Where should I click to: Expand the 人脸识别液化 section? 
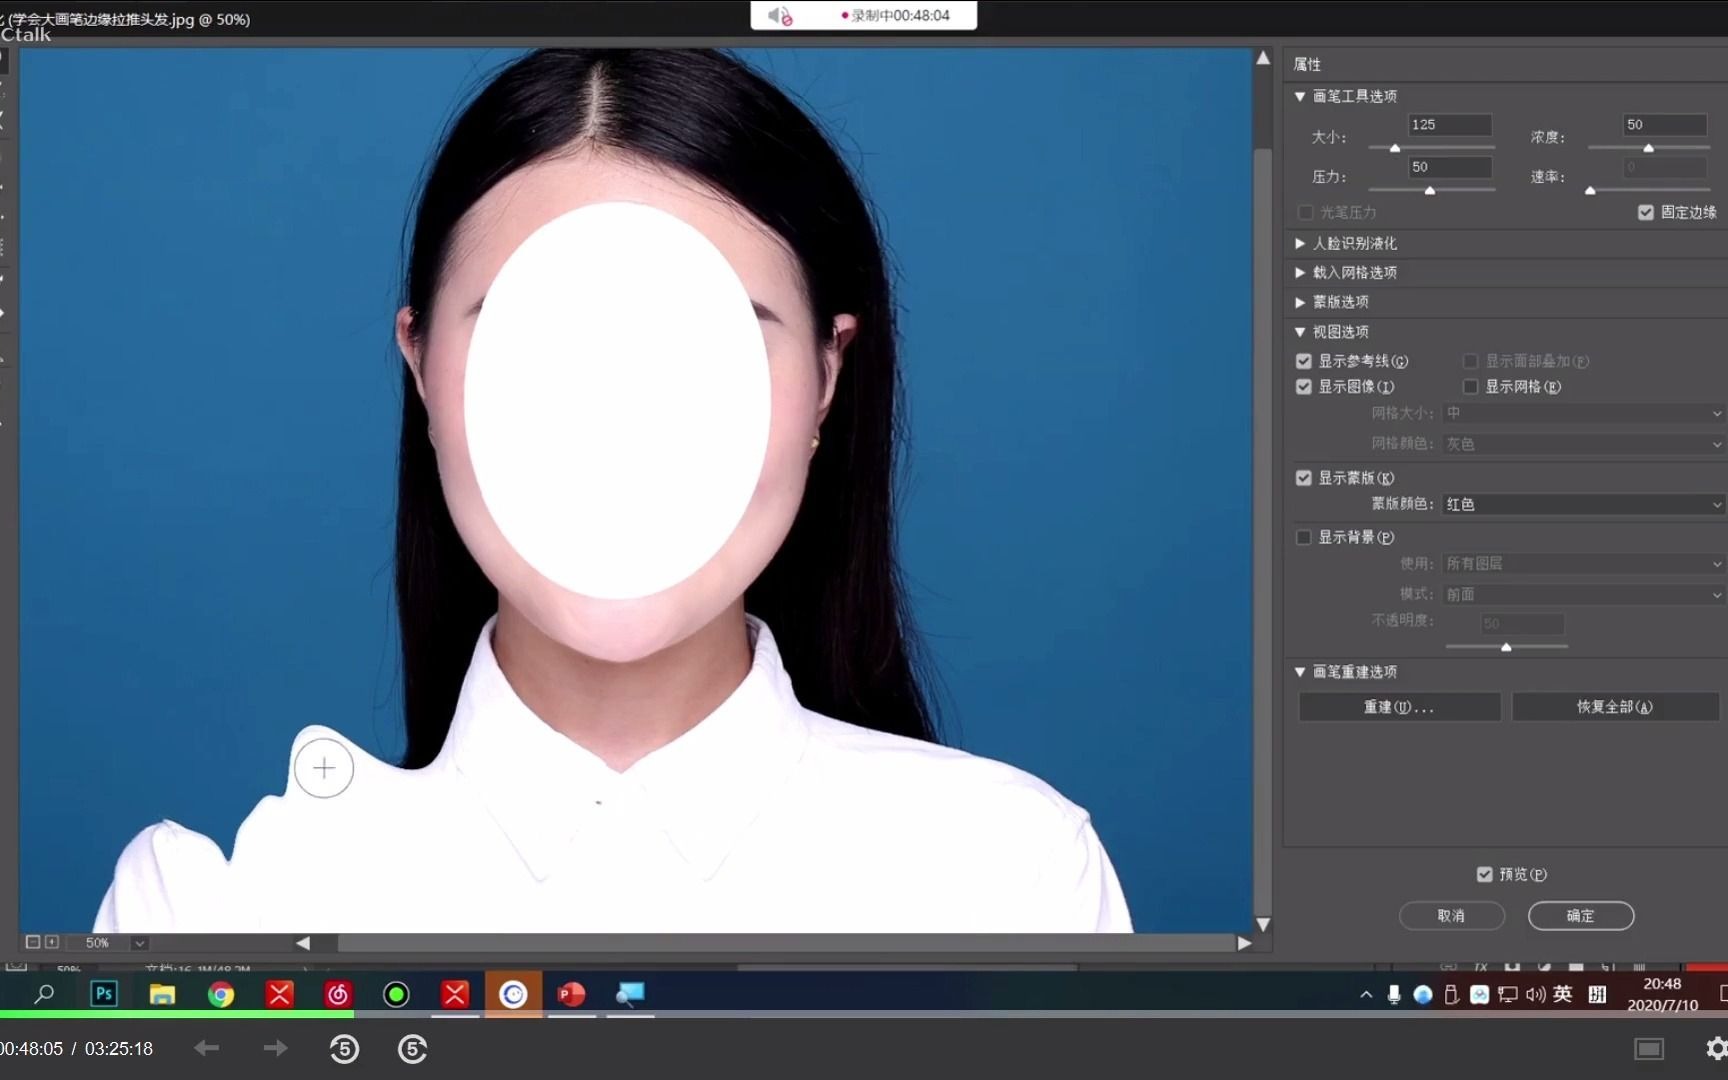click(1299, 242)
